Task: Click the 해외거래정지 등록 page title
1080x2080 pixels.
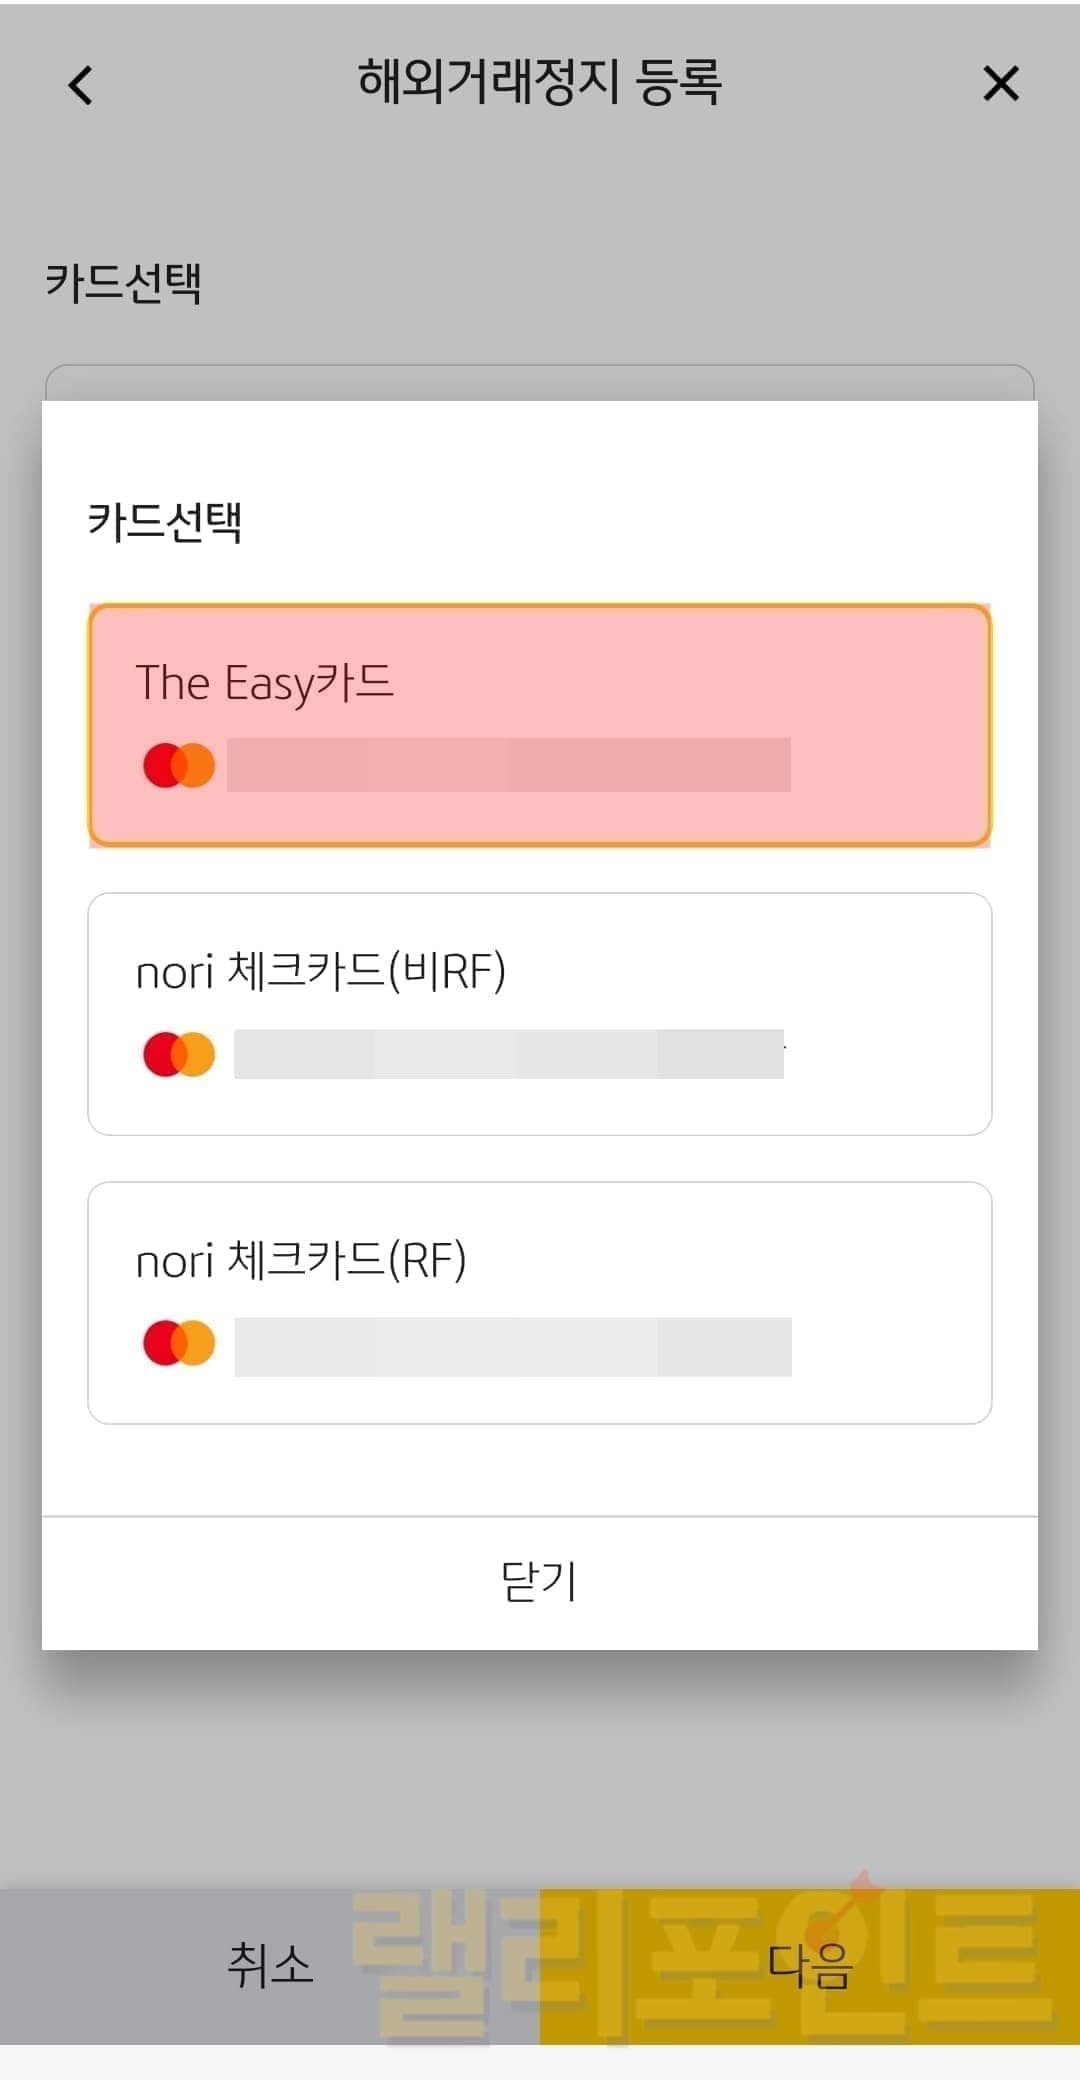Action: point(540,82)
